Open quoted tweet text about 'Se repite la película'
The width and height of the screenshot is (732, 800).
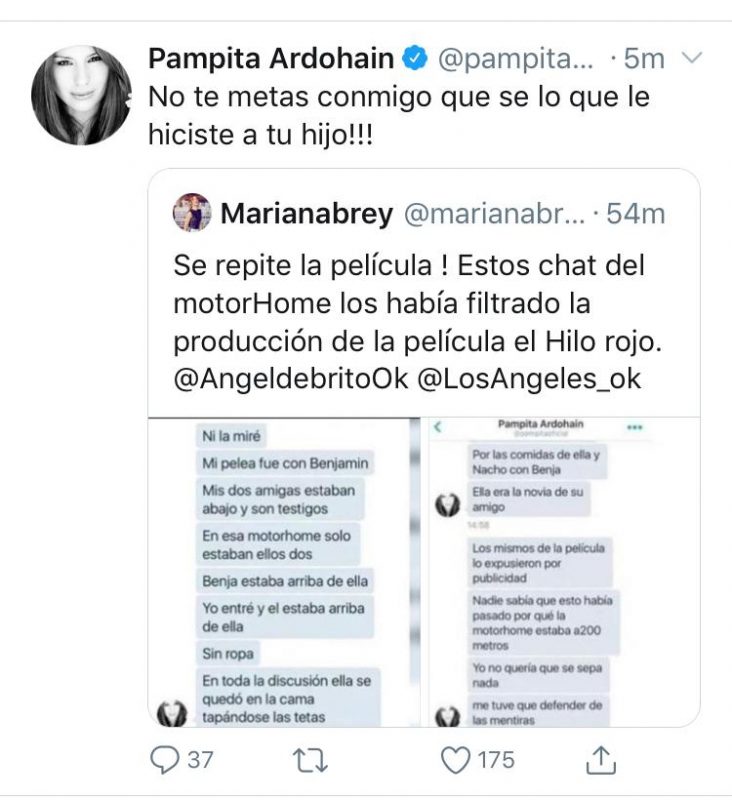click(x=420, y=304)
